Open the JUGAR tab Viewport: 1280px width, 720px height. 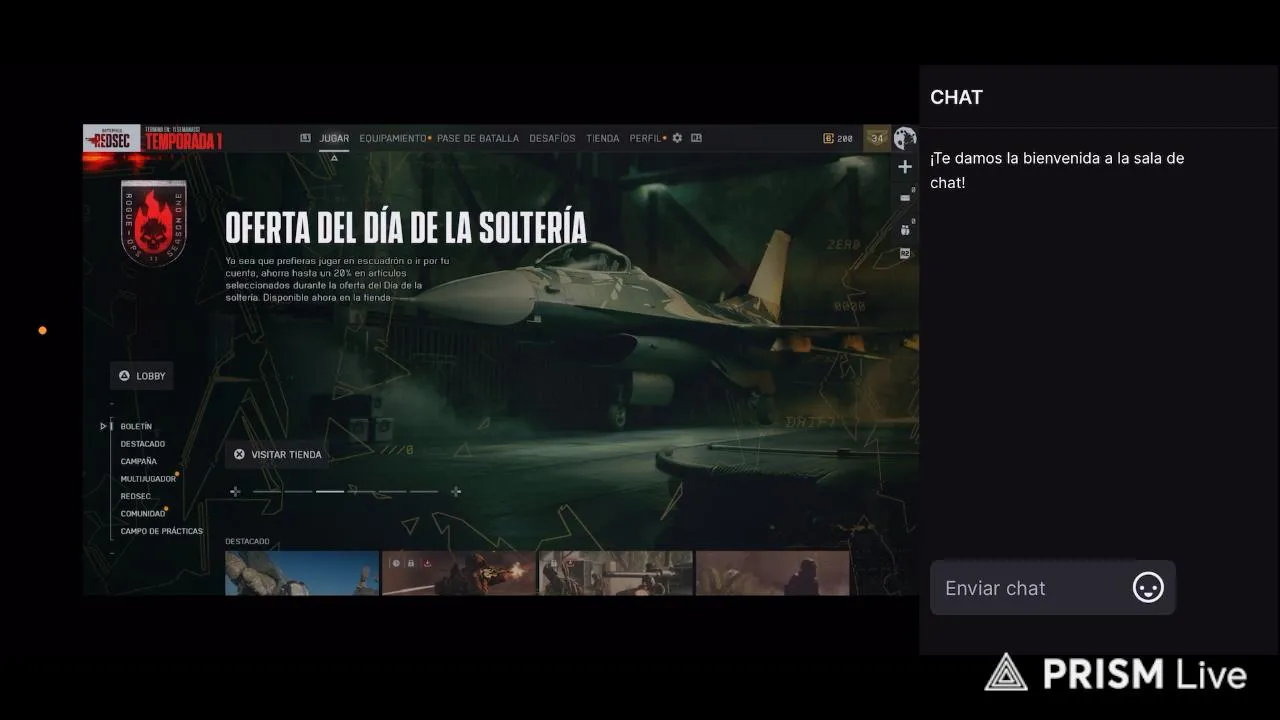coord(334,138)
